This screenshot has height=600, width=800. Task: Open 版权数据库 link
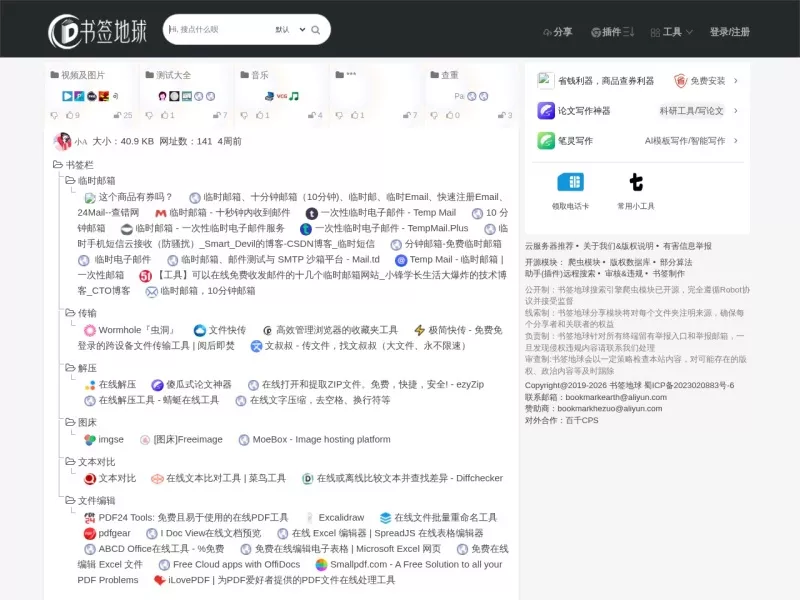(x=630, y=262)
